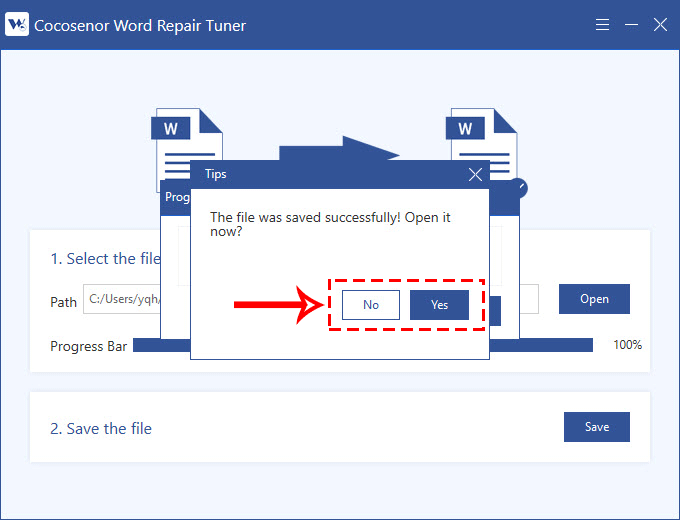Click the source Word document icon
Screen dimensions: 680x520
187,150
